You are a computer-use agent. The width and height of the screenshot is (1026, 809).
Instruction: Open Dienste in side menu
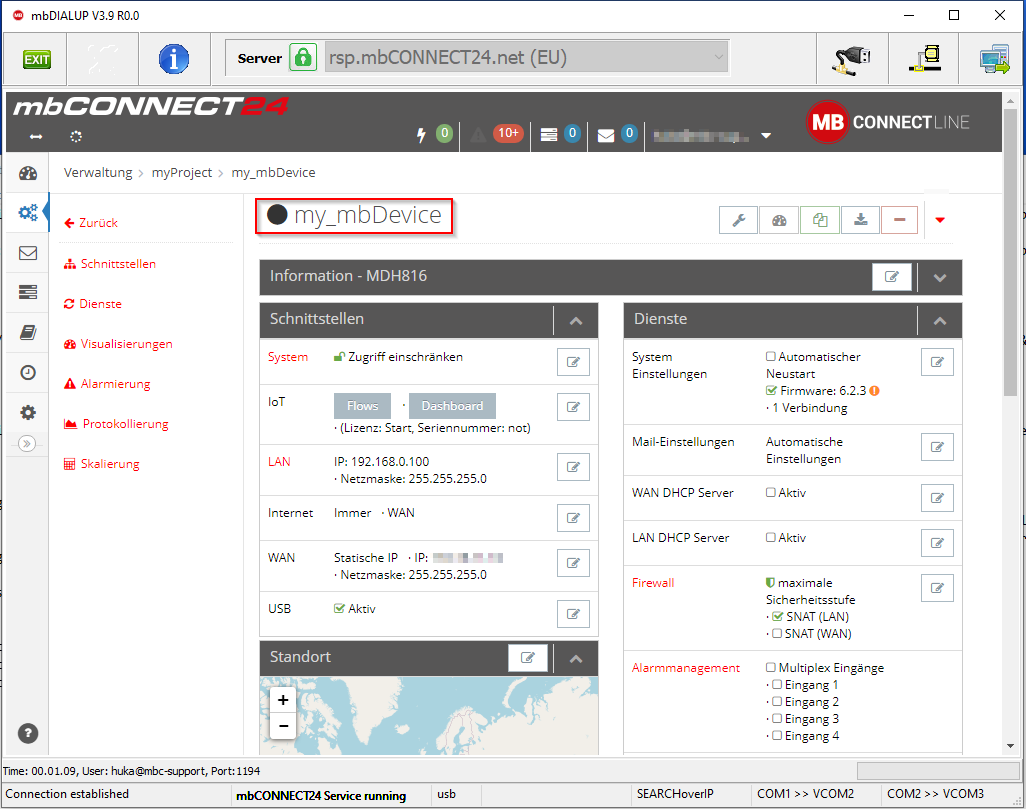point(93,304)
